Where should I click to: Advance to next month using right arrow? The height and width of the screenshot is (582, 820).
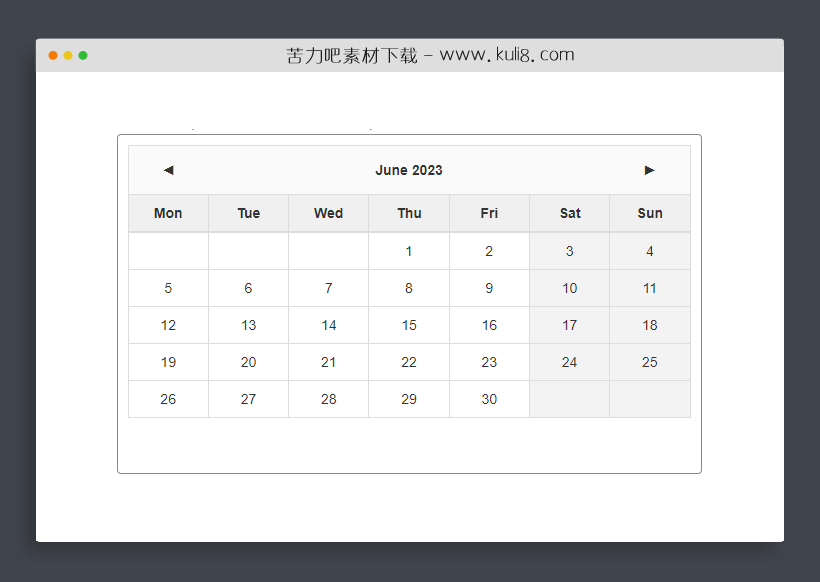click(x=649, y=170)
